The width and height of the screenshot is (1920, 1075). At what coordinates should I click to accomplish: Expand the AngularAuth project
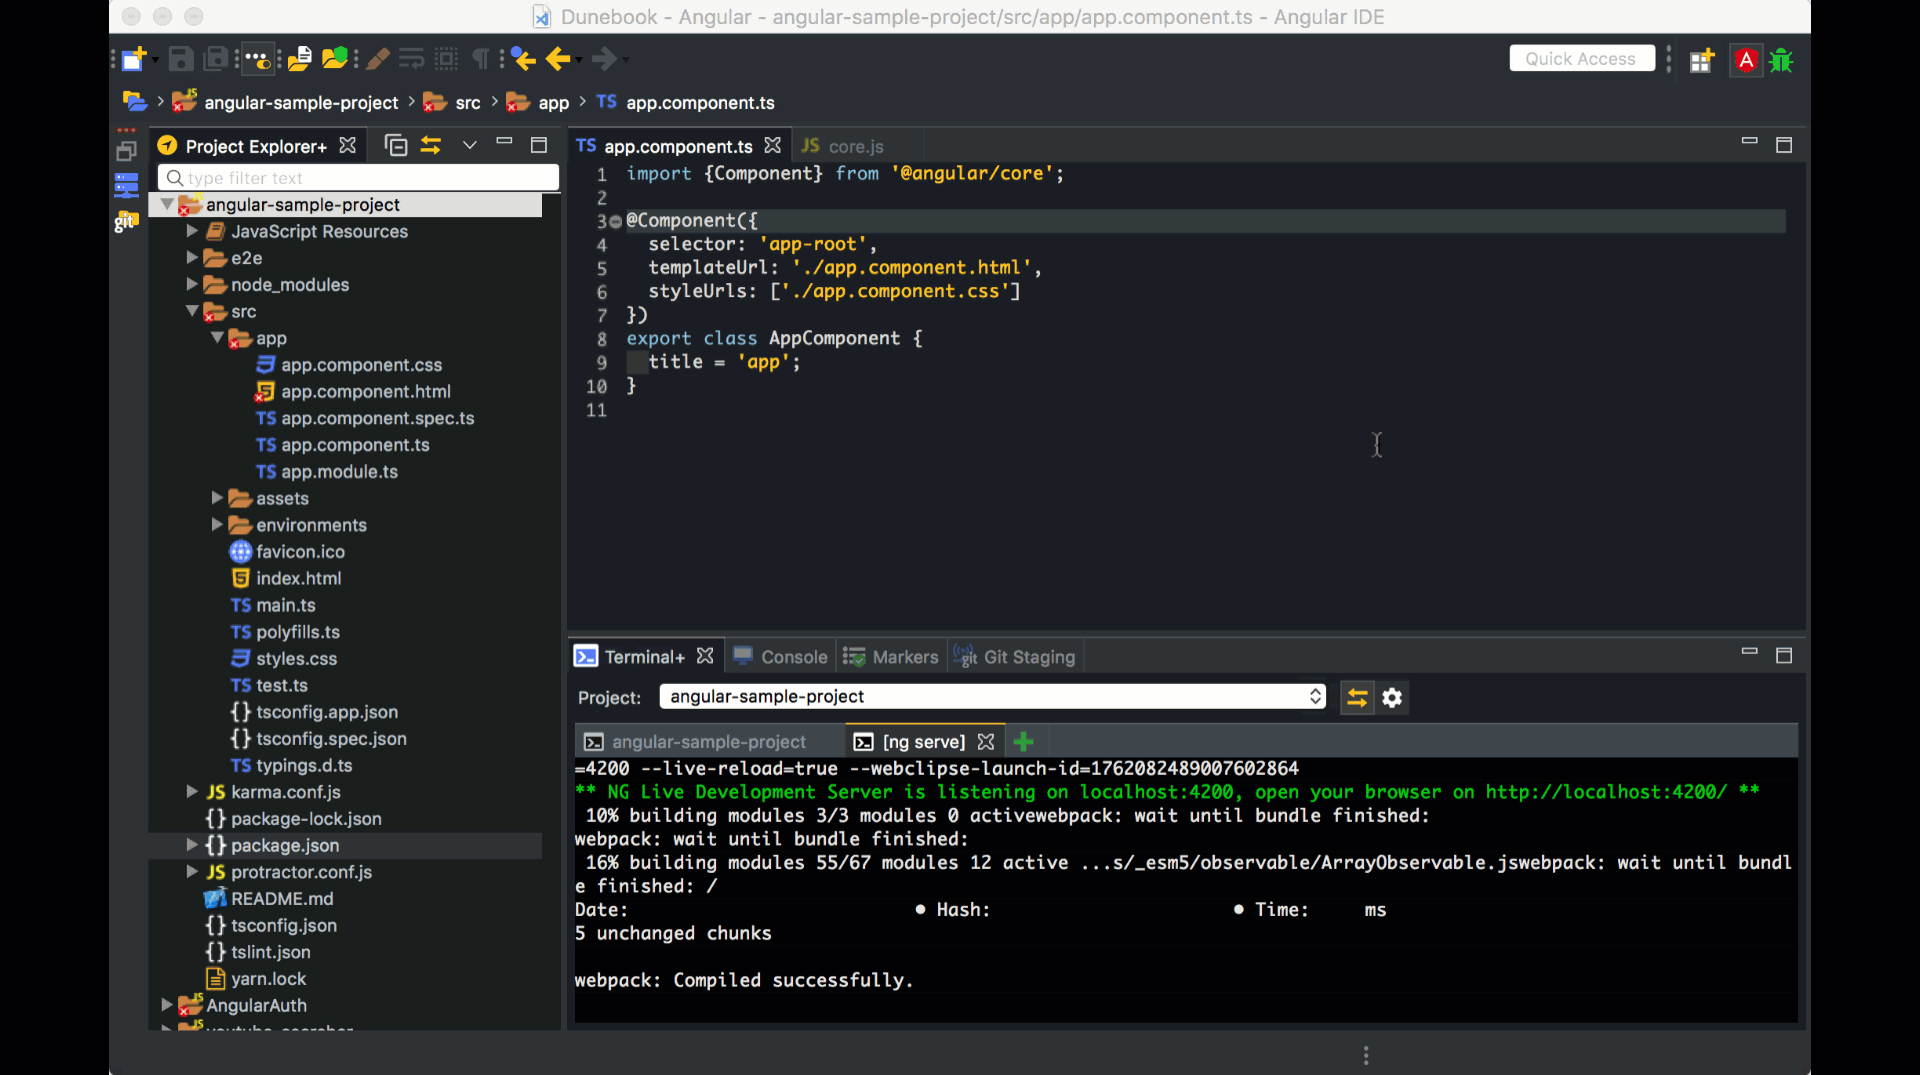coord(167,1004)
